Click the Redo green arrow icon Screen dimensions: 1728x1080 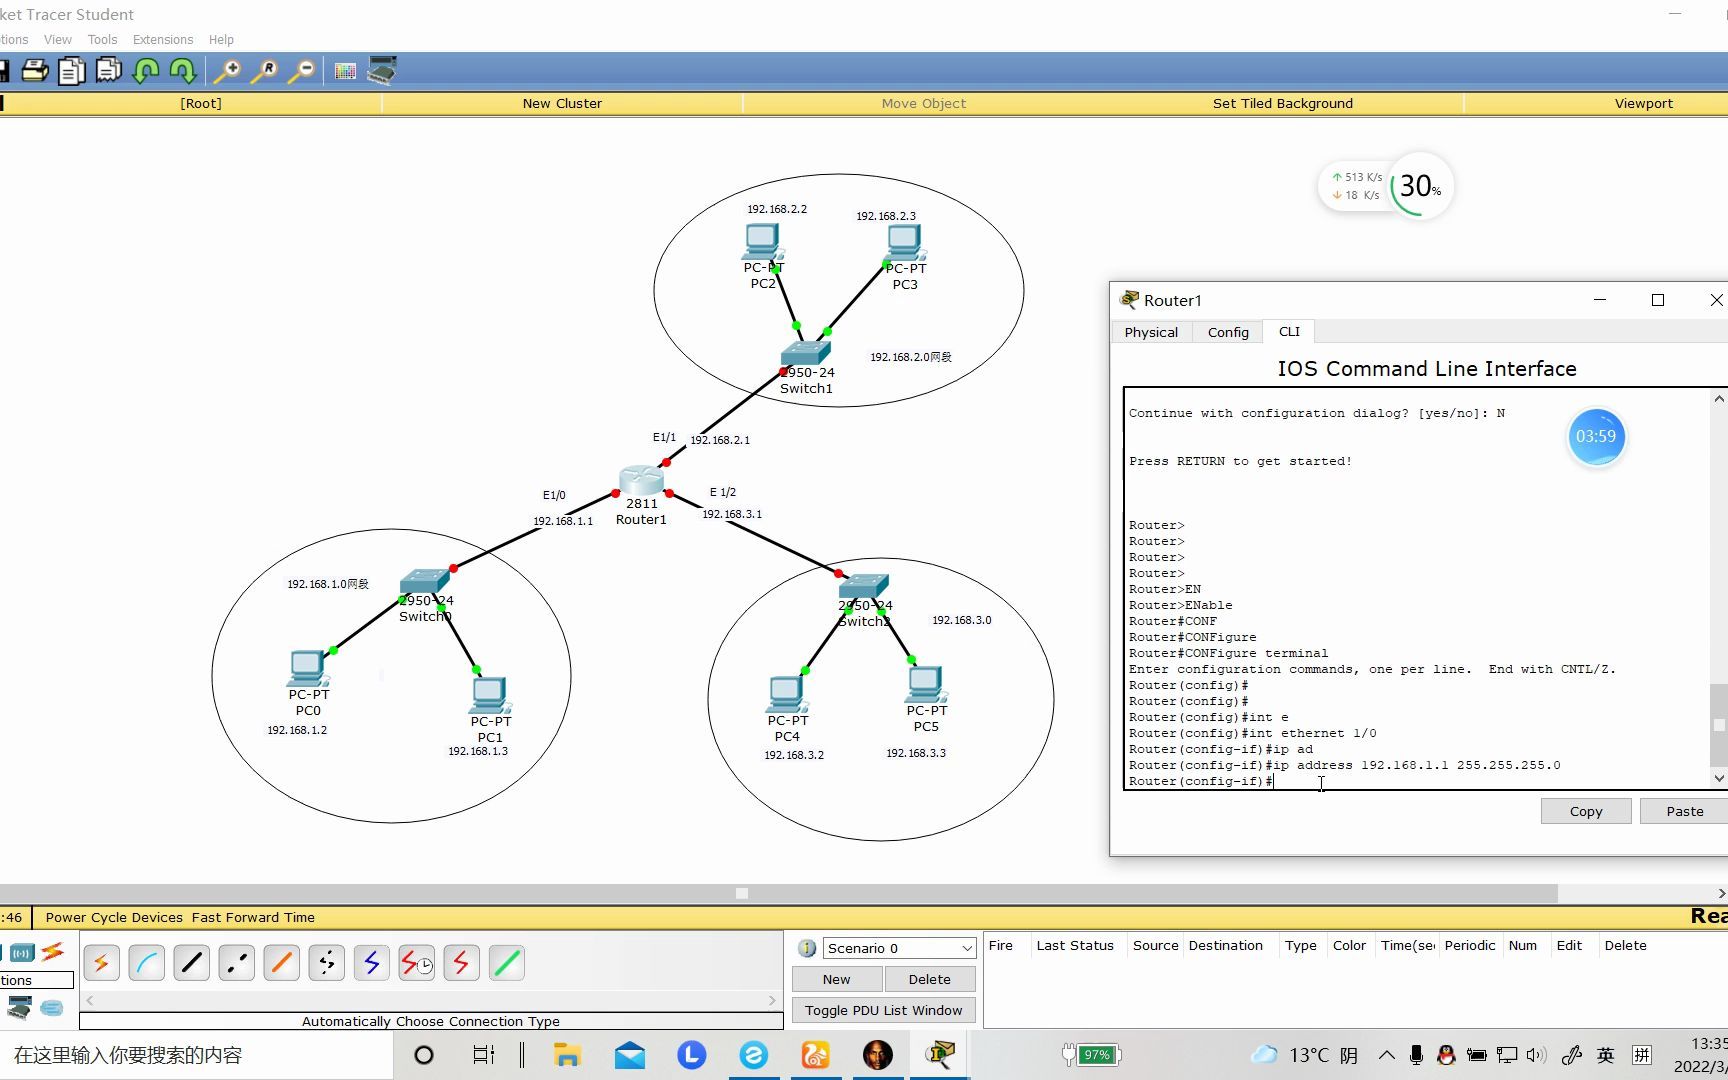(183, 70)
